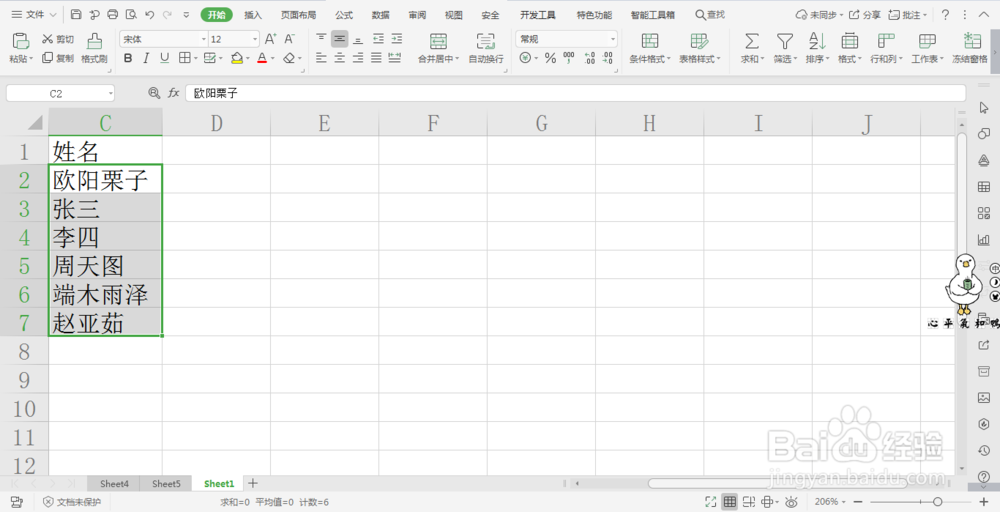Toggle vertical middle alignment
1000x512 pixels.
click(x=339, y=39)
